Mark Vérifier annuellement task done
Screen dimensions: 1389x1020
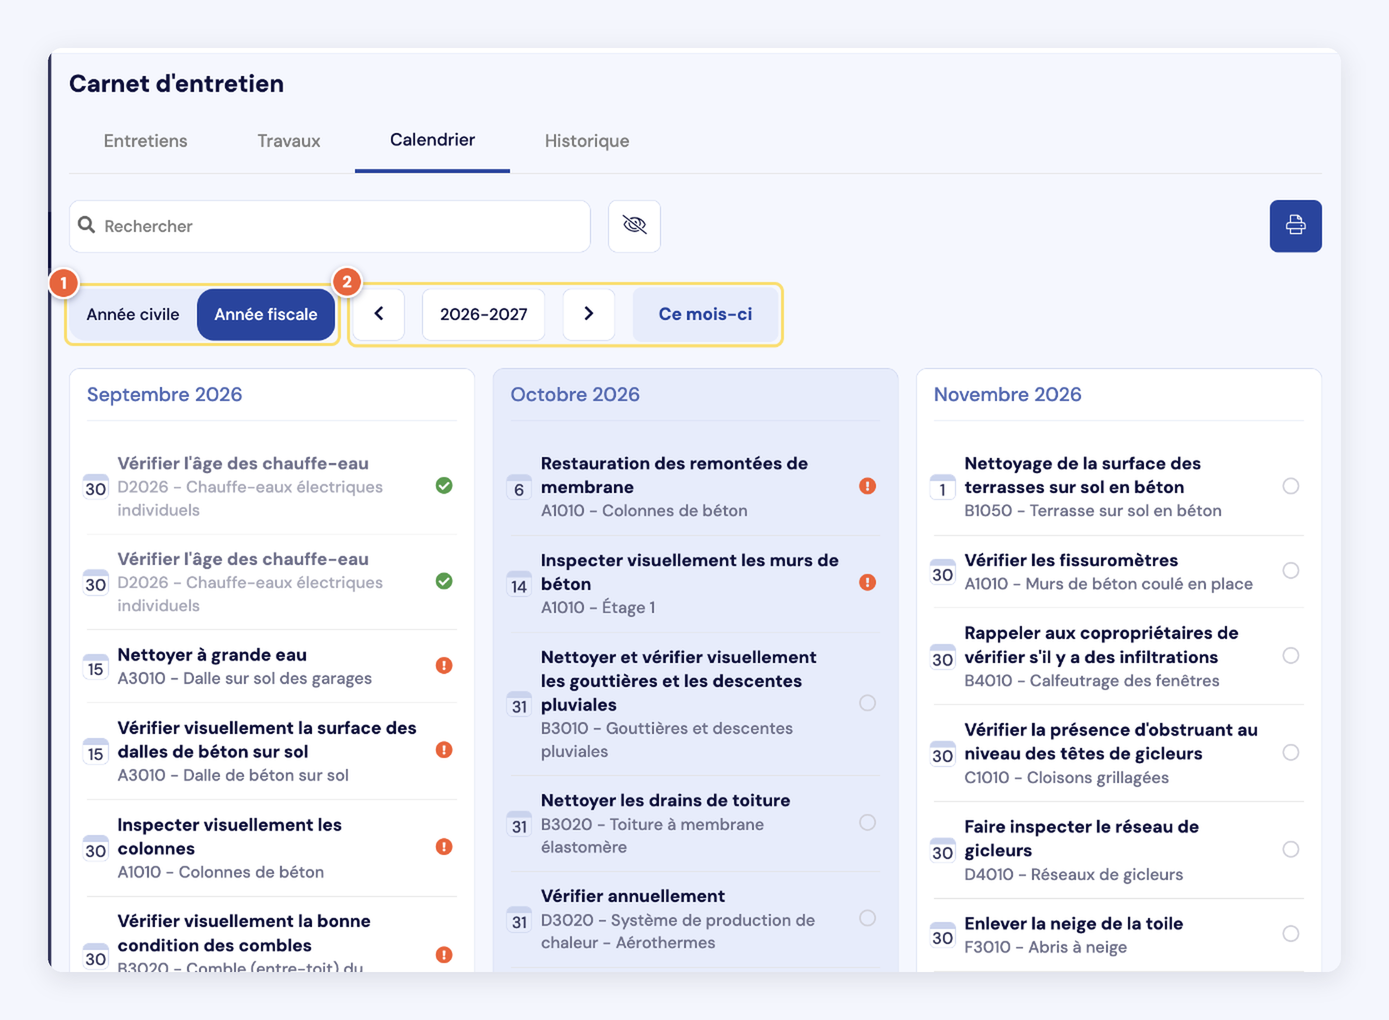coord(867,918)
